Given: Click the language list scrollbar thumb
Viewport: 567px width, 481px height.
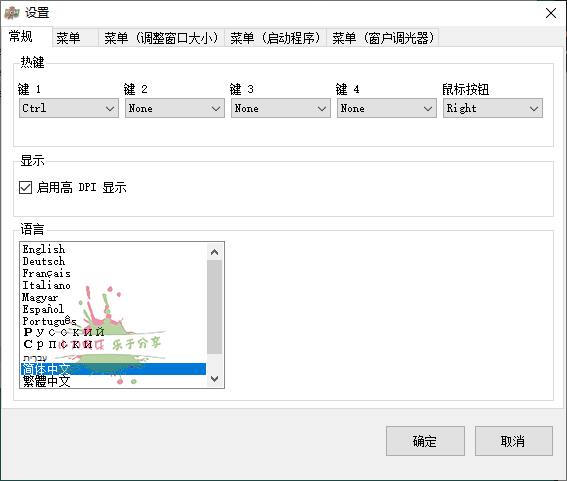Looking at the screenshot, I should click(214, 307).
